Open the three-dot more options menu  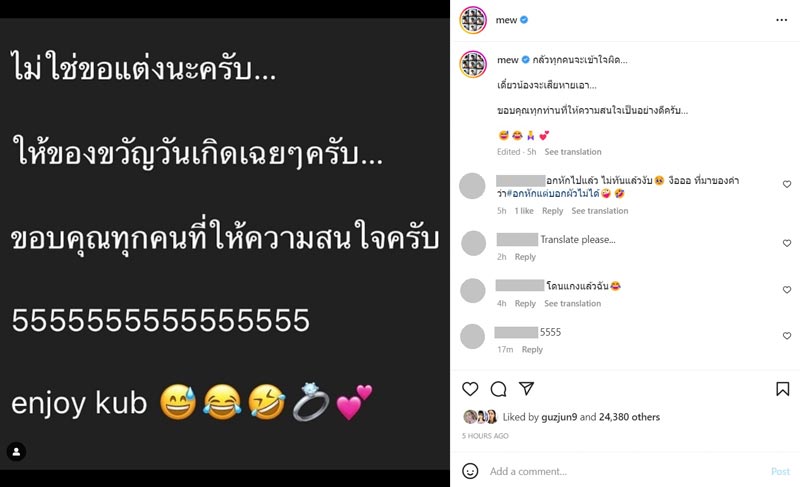point(781,20)
